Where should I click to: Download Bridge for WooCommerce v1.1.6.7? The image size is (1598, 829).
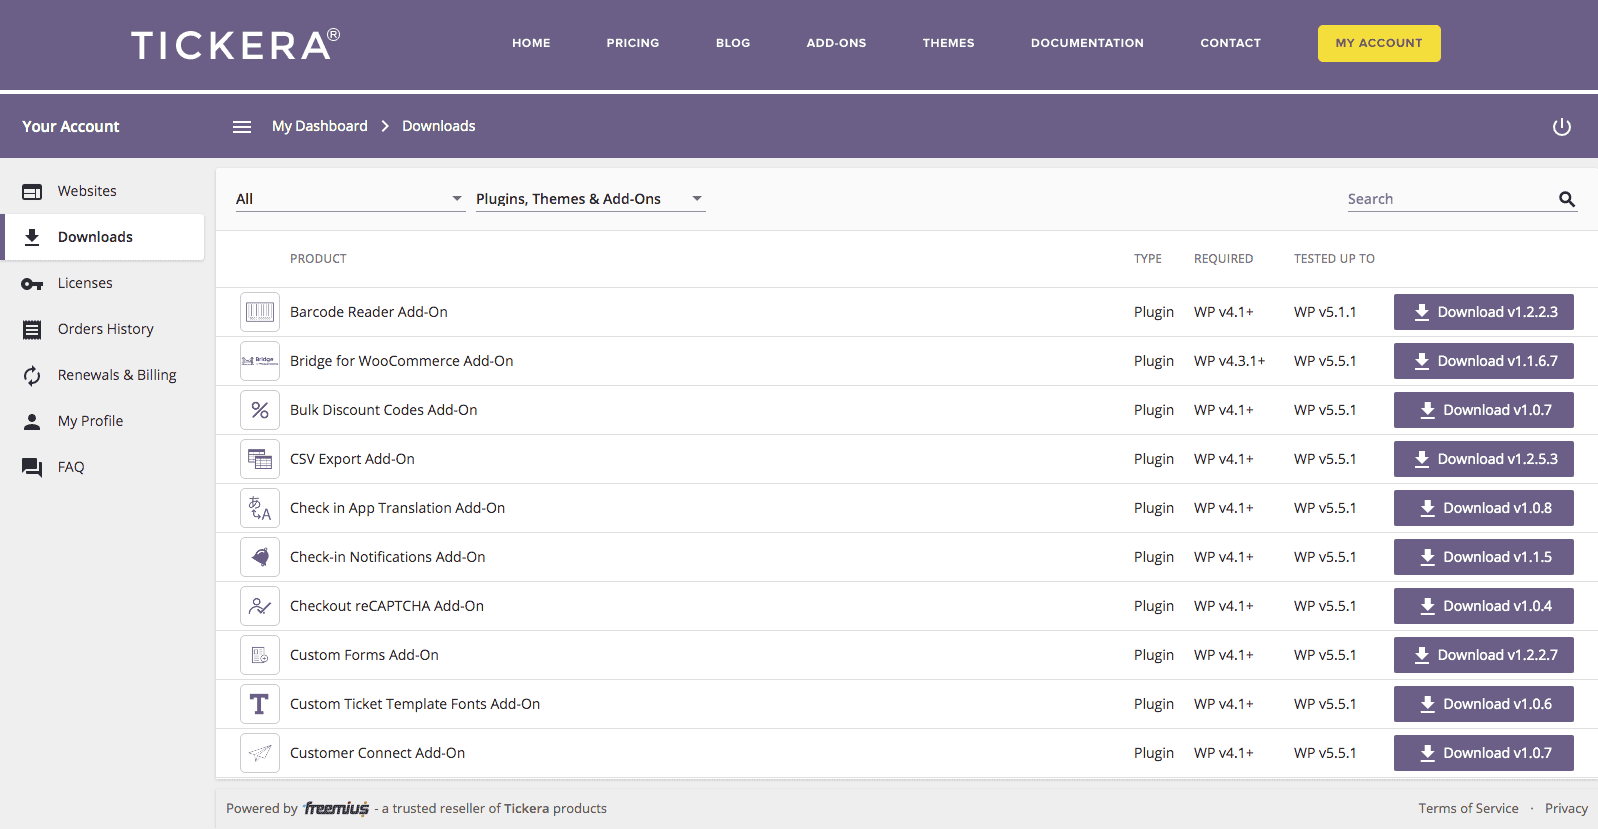click(x=1484, y=361)
